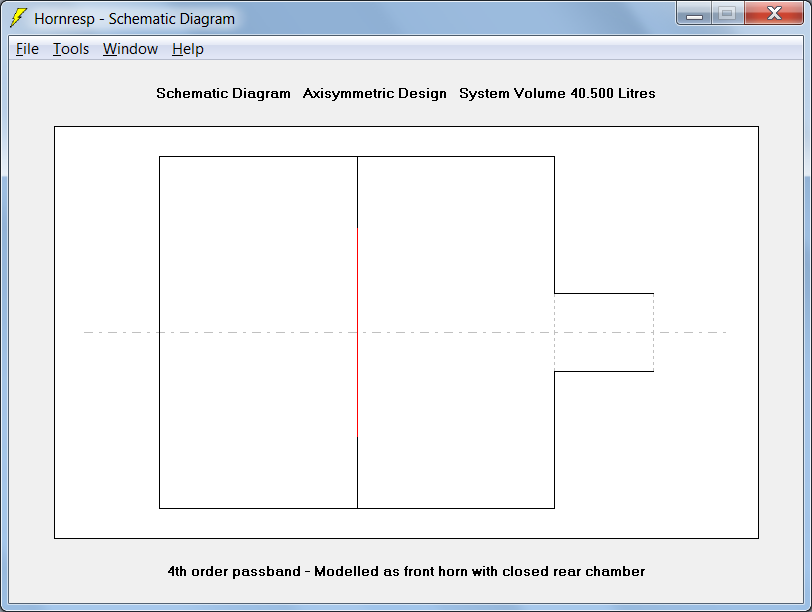Open the Help menu

point(187,49)
